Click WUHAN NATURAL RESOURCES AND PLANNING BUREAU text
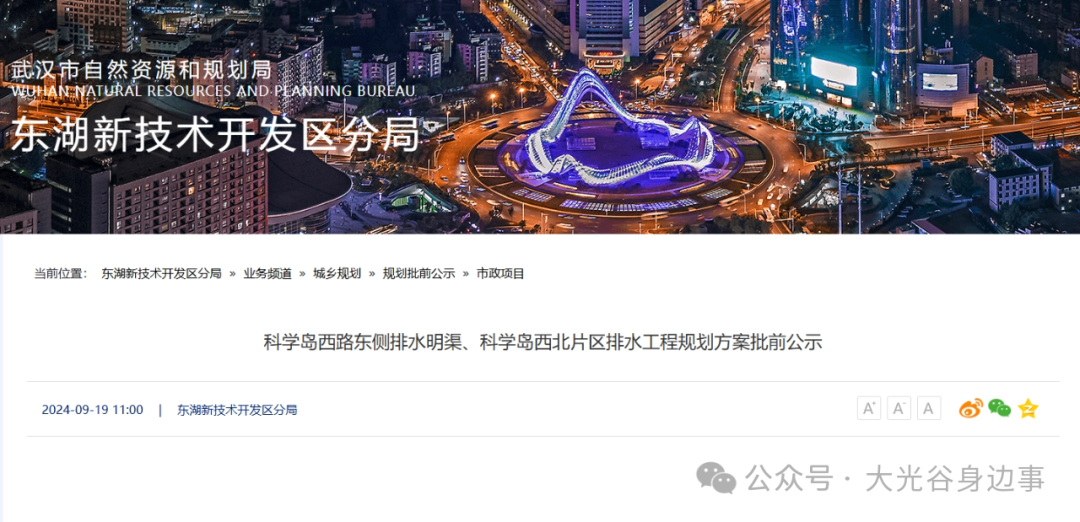 (x=213, y=91)
